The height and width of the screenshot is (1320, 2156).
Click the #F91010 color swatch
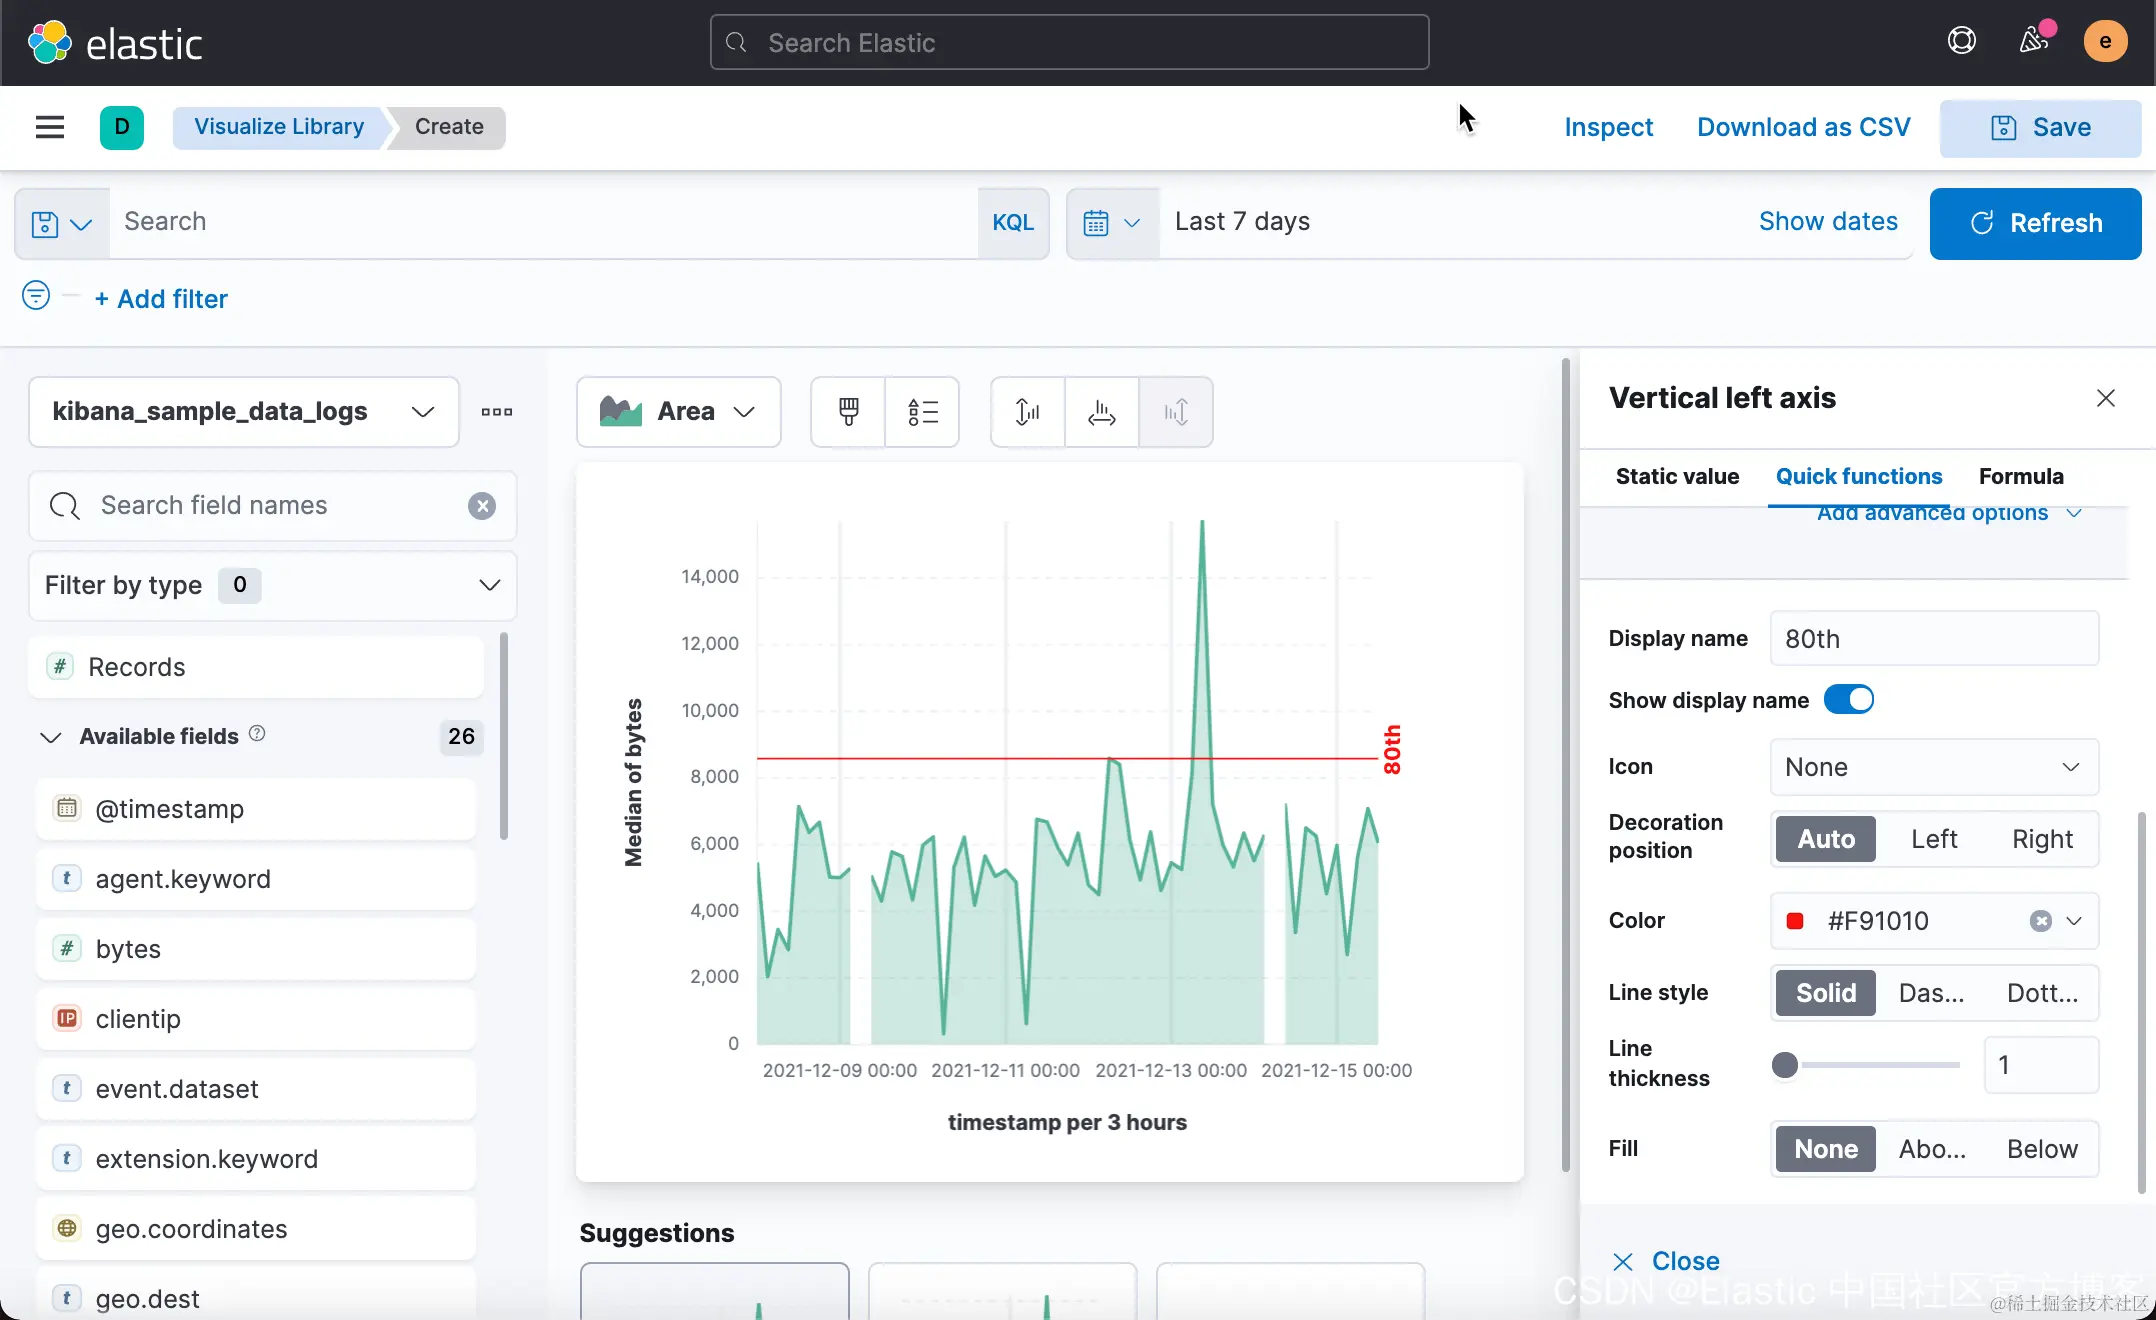(1795, 921)
